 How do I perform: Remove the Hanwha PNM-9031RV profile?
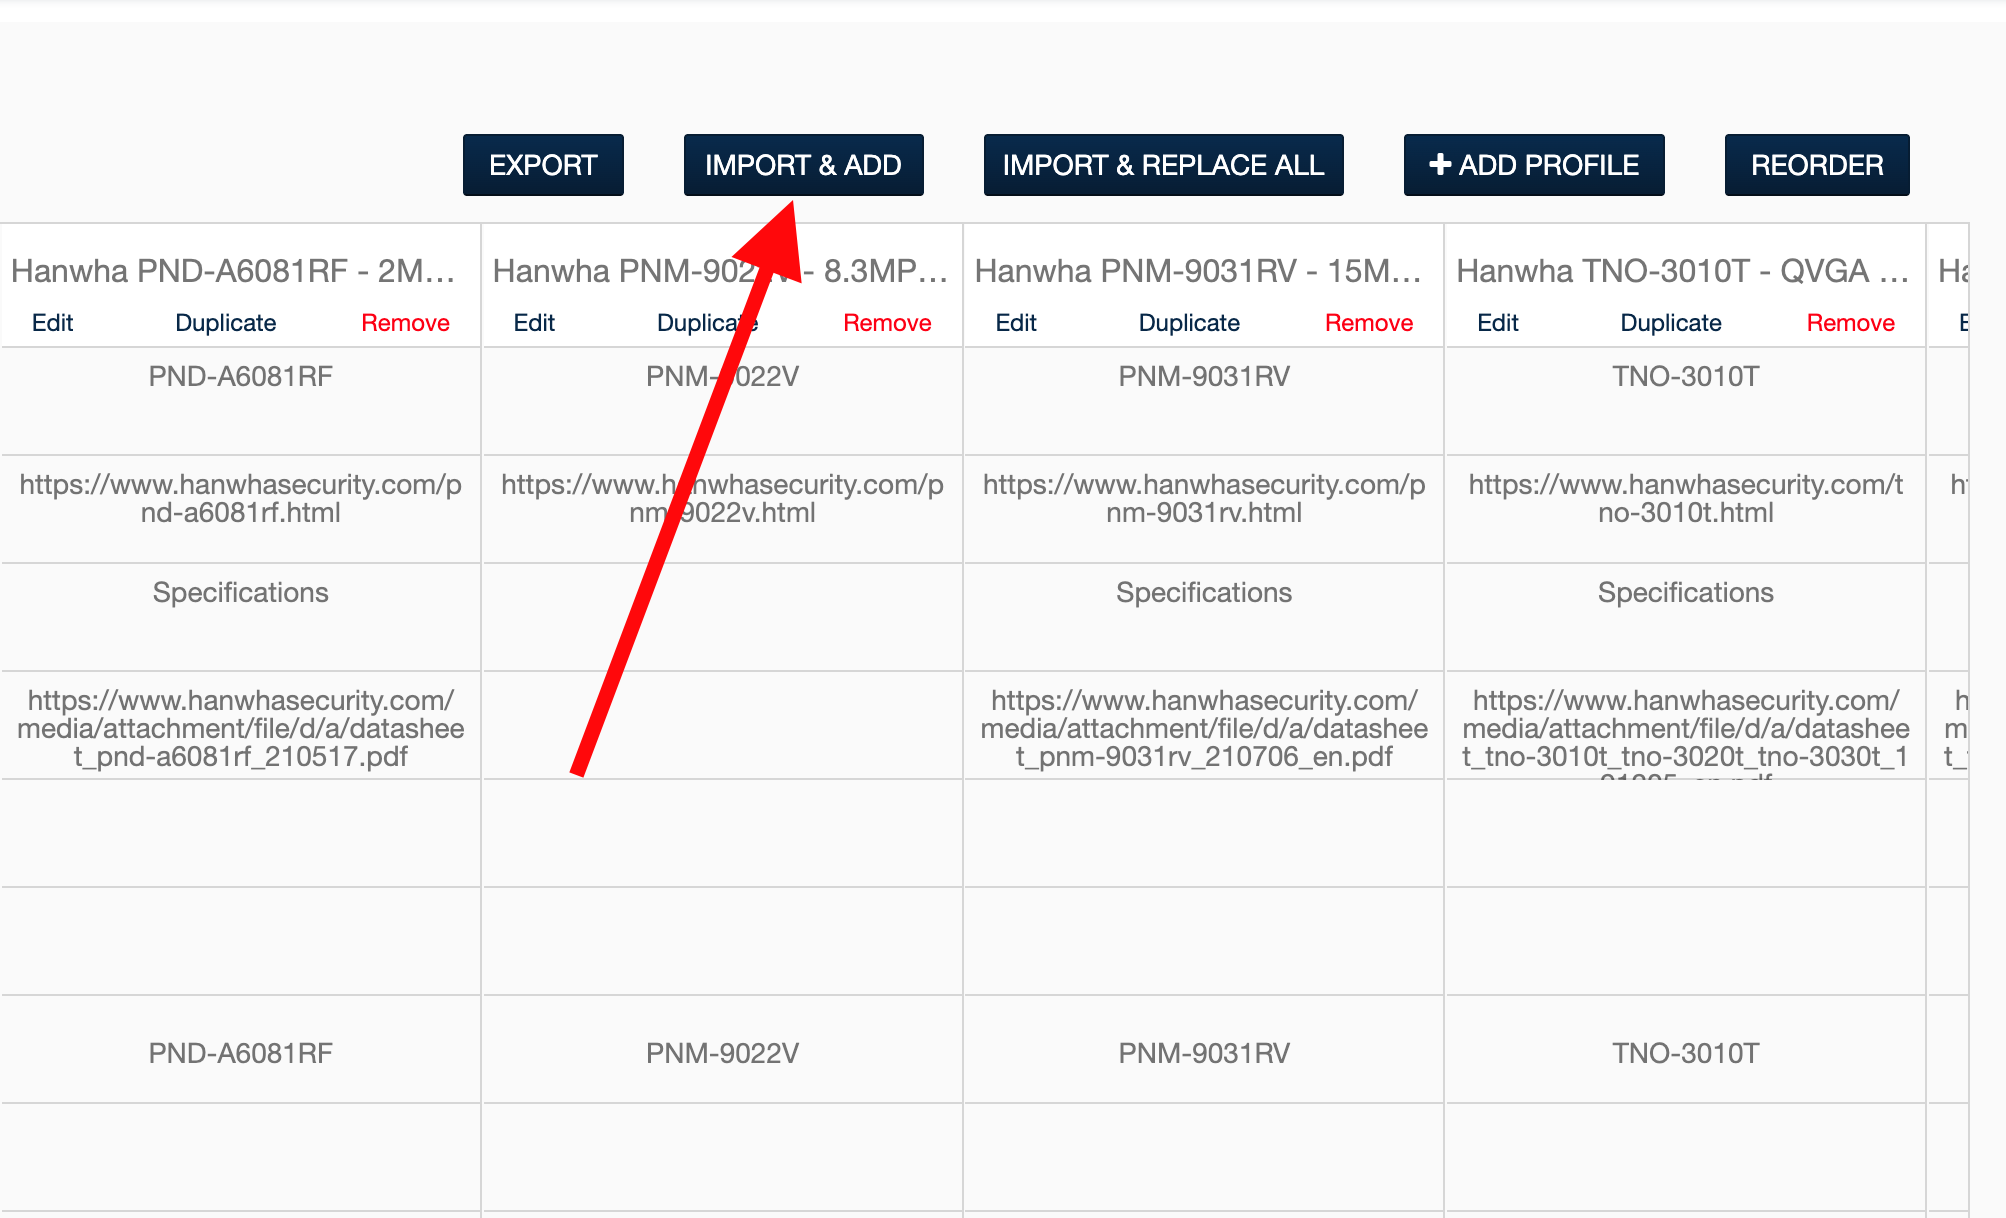coord(1368,323)
